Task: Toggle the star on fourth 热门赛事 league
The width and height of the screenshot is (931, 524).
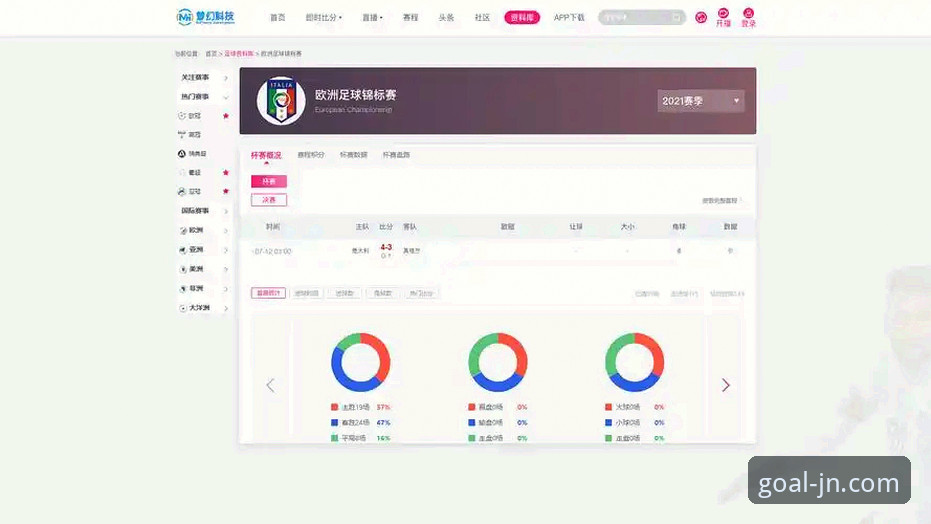Action: point(226,173)
